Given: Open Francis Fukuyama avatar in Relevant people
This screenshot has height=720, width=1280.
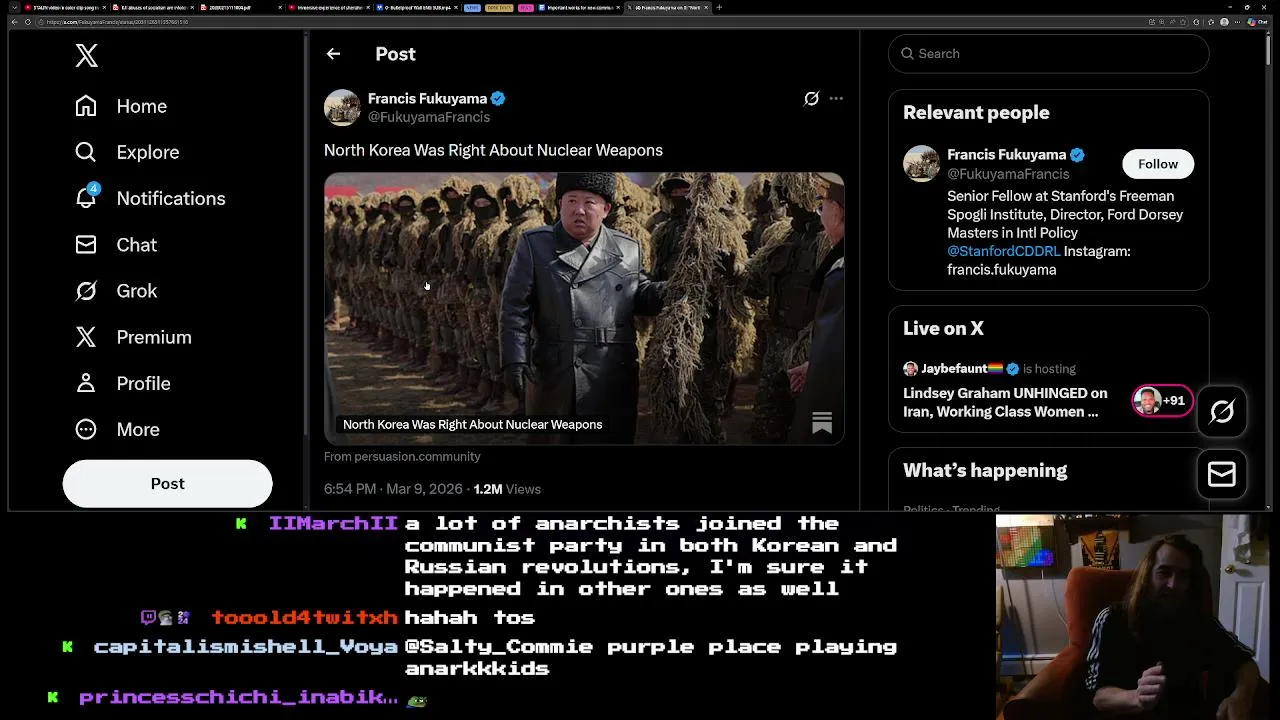Looking at the screenshot, I should (x=921, y=164).
